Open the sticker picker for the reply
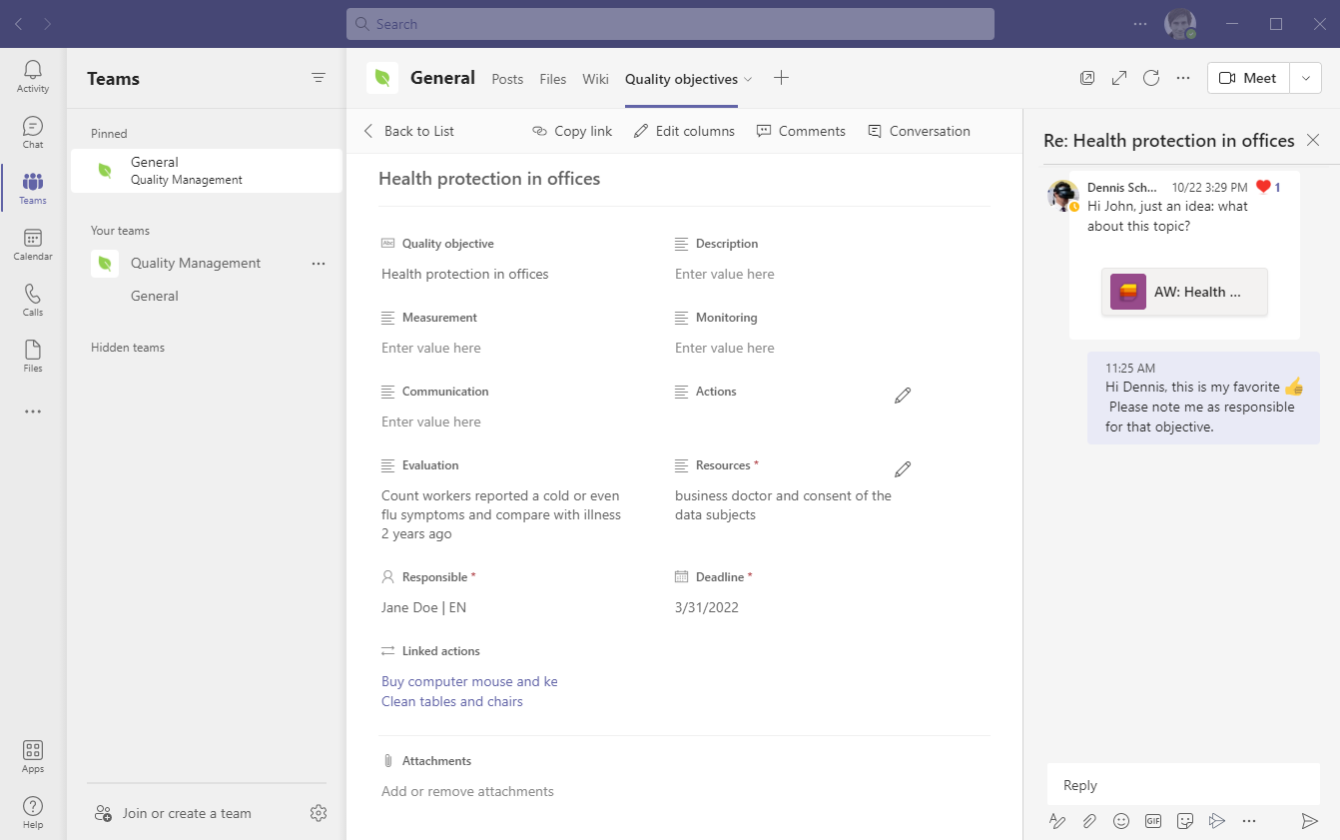This screenshot has width=1340, height=840. tap(1184, 820)
